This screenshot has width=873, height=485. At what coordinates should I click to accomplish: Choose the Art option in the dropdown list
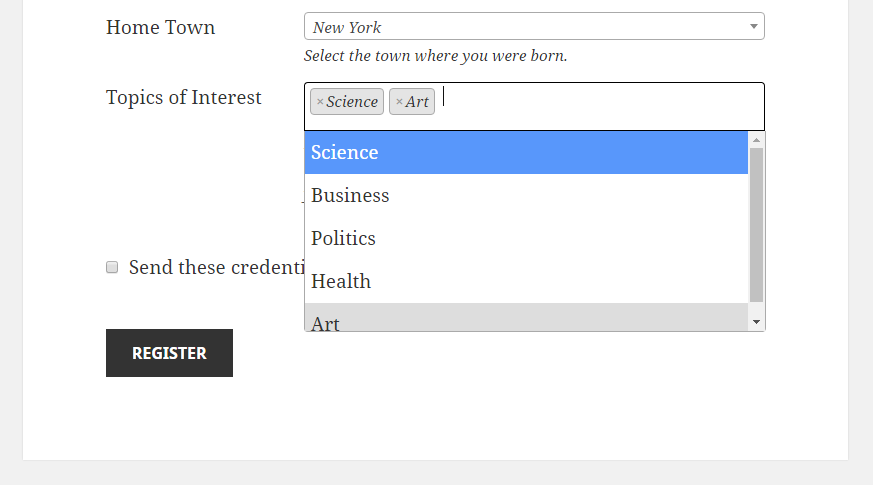tap(526, 321)
